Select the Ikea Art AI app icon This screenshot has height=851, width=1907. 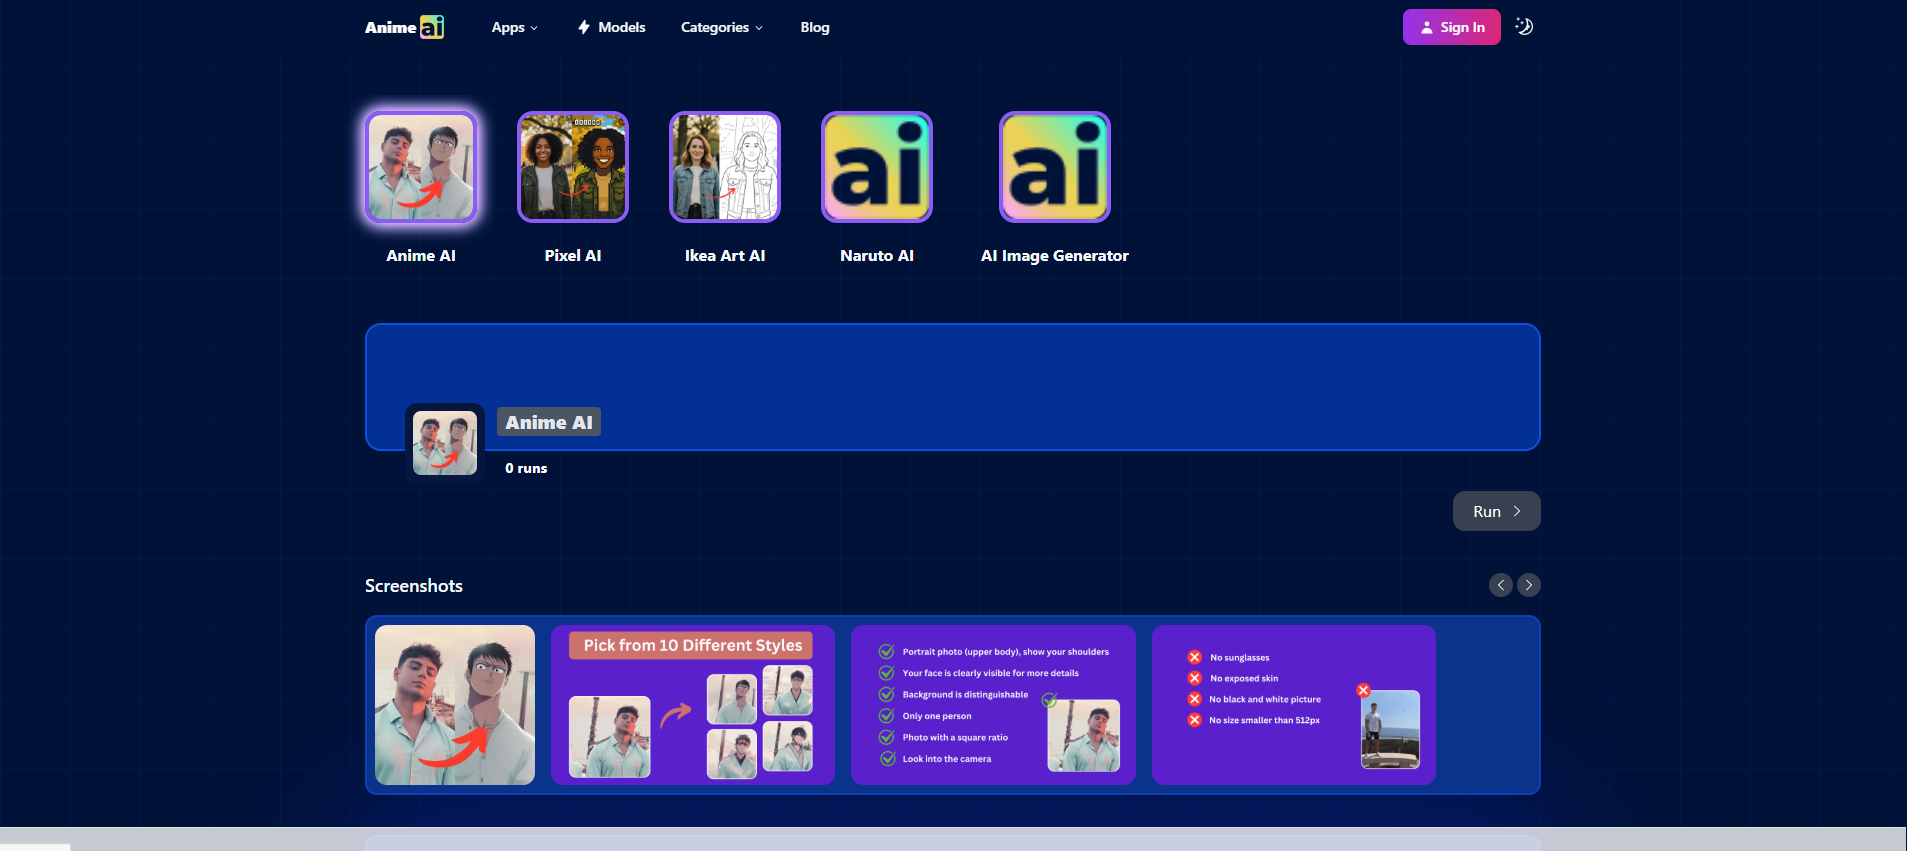click(x=725, y=167)
